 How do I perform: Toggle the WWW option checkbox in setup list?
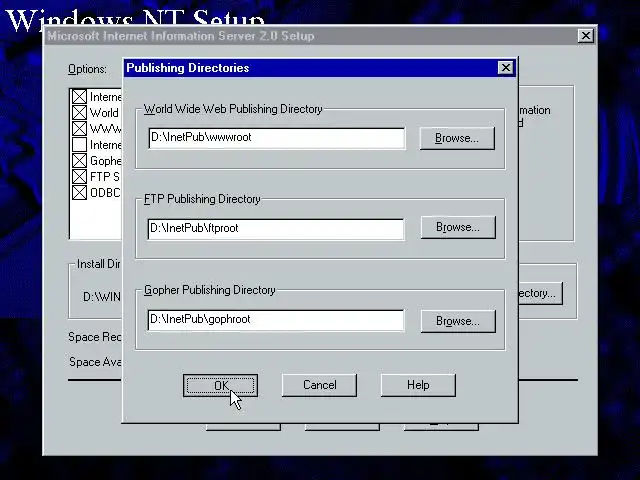tap(79, 129)
